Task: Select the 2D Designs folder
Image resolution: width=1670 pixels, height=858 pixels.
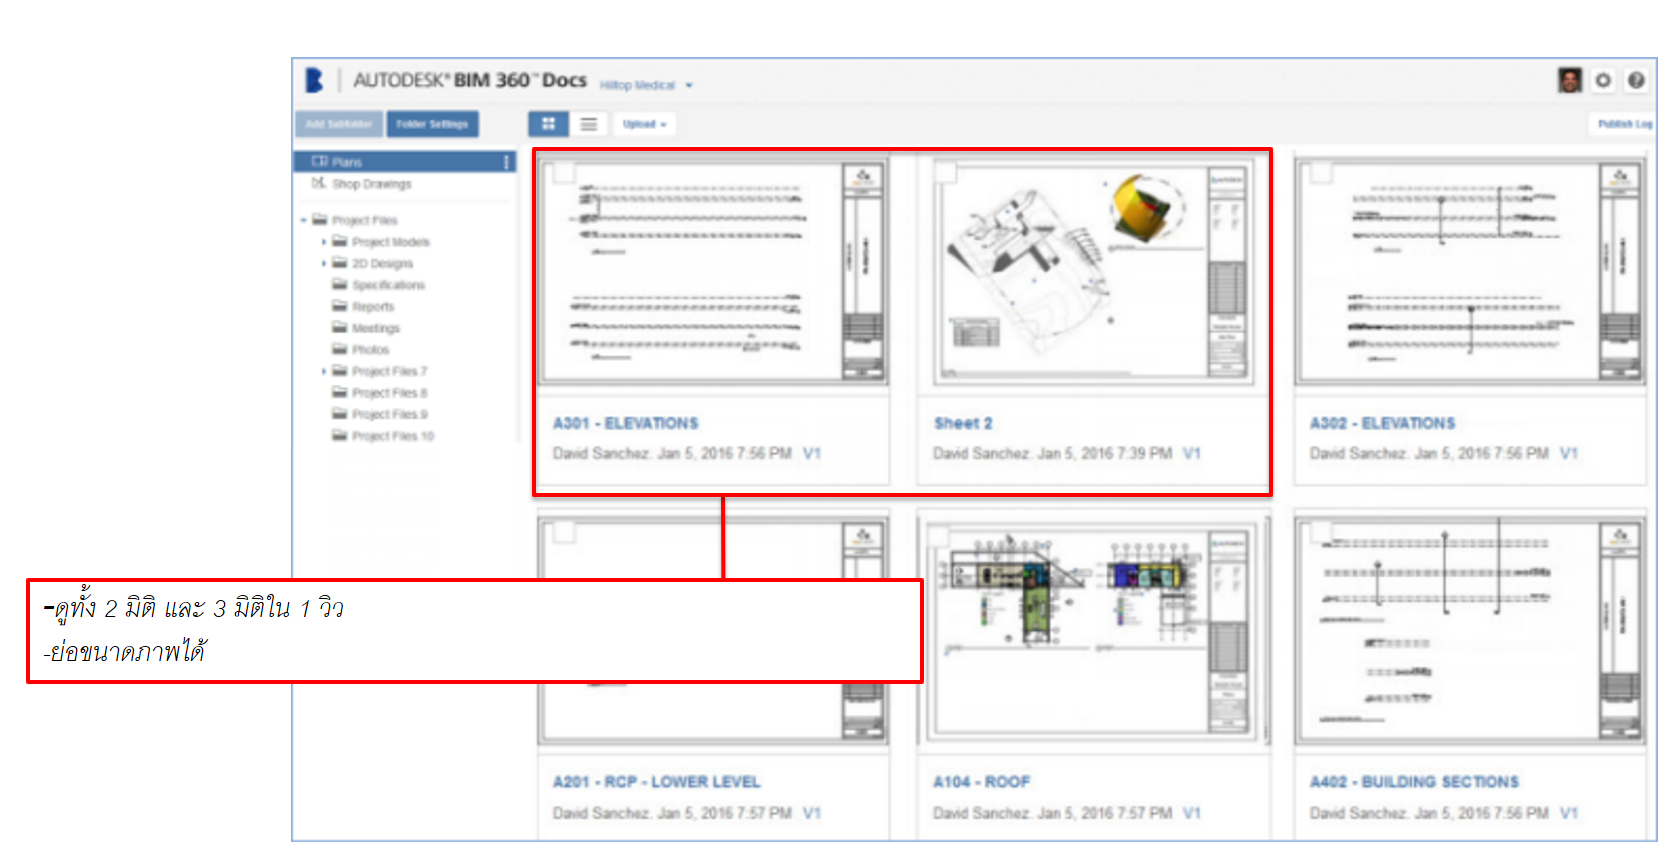Action: click(382, 264)
